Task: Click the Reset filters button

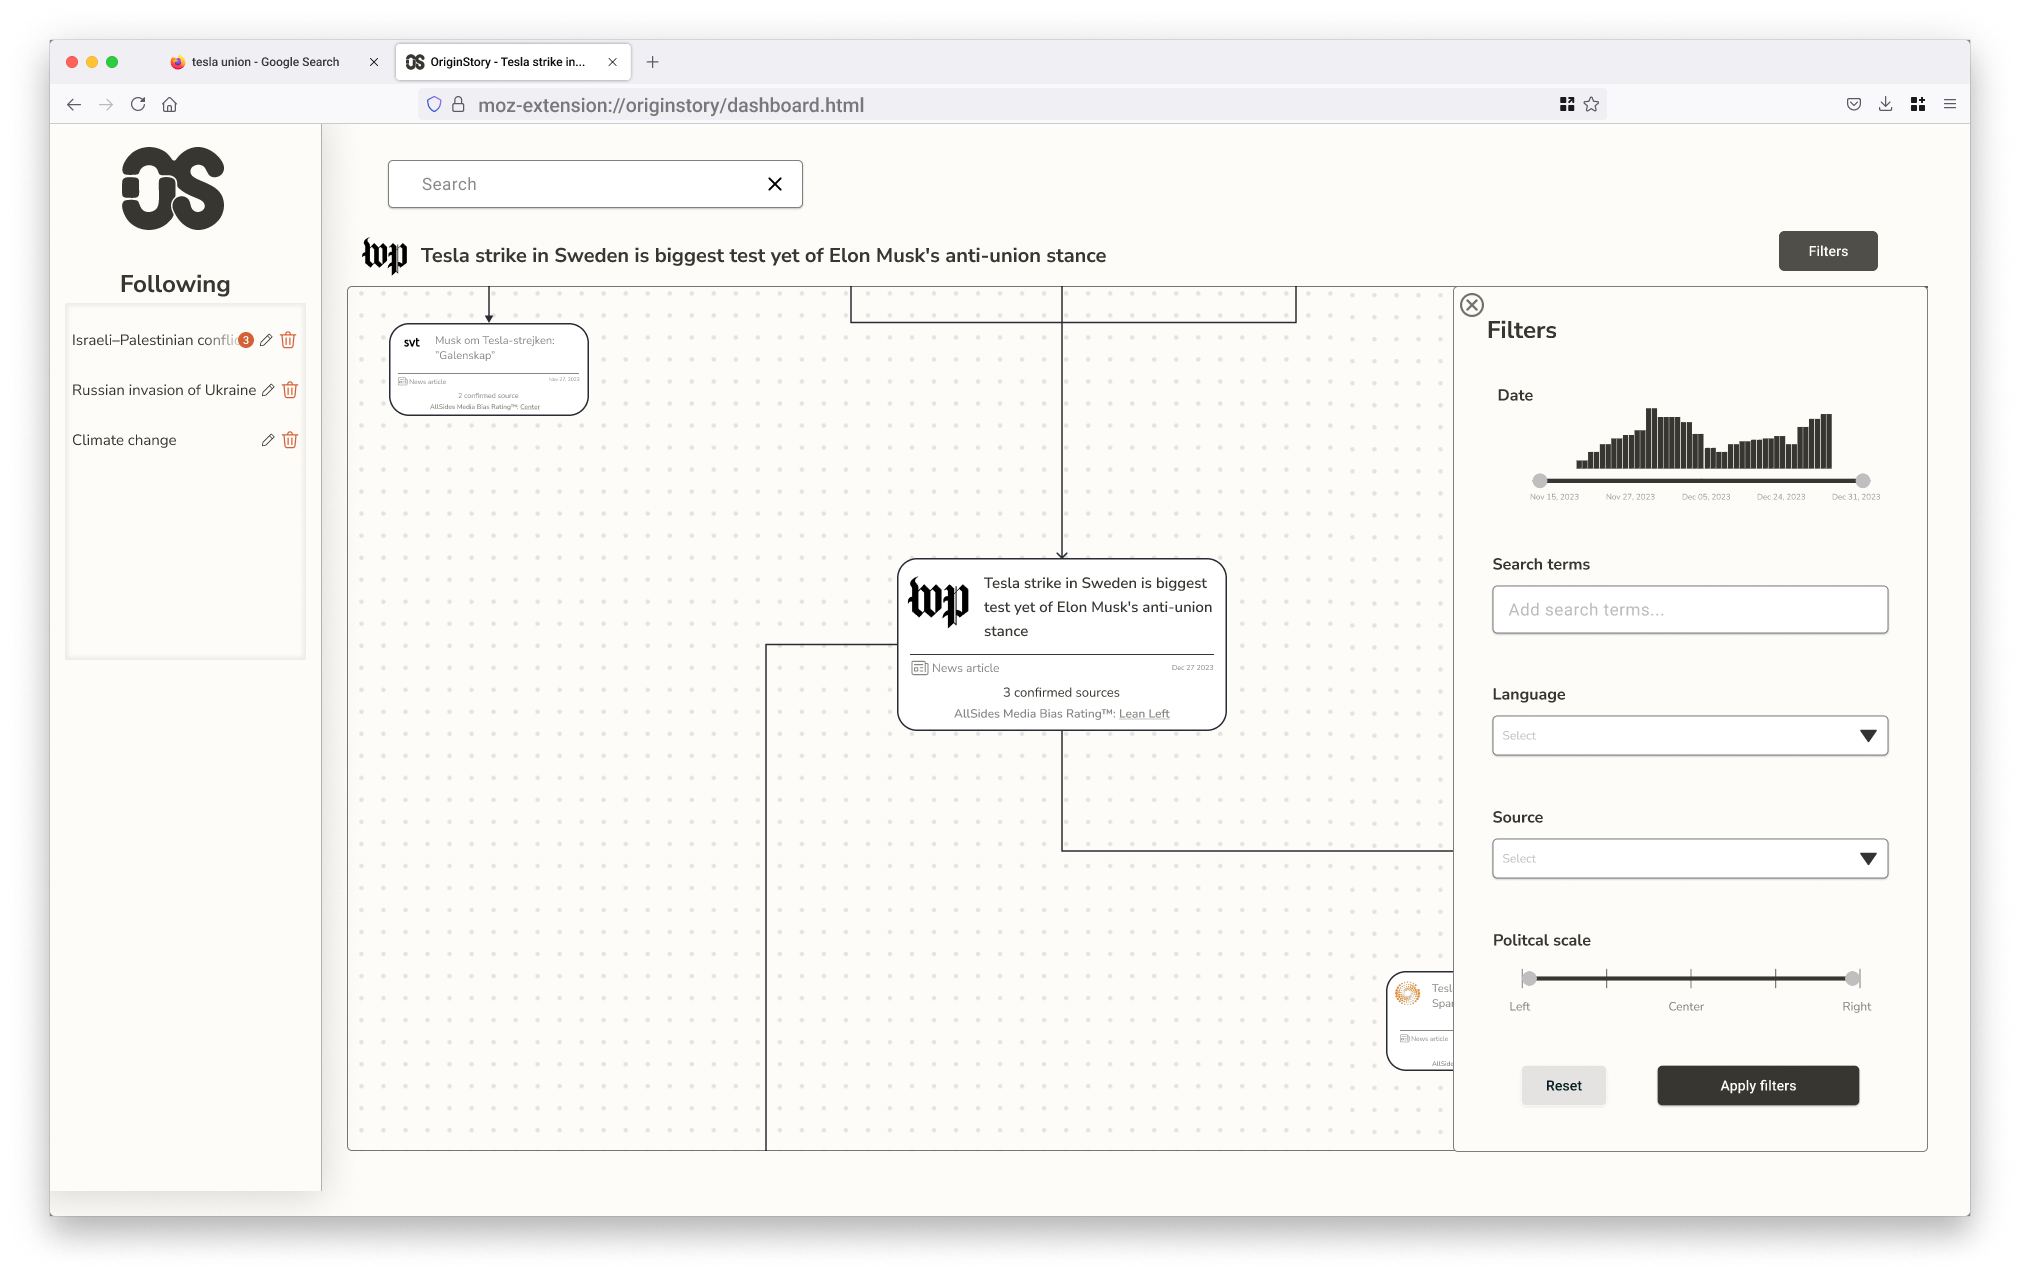Action: coord(1563,1086)
